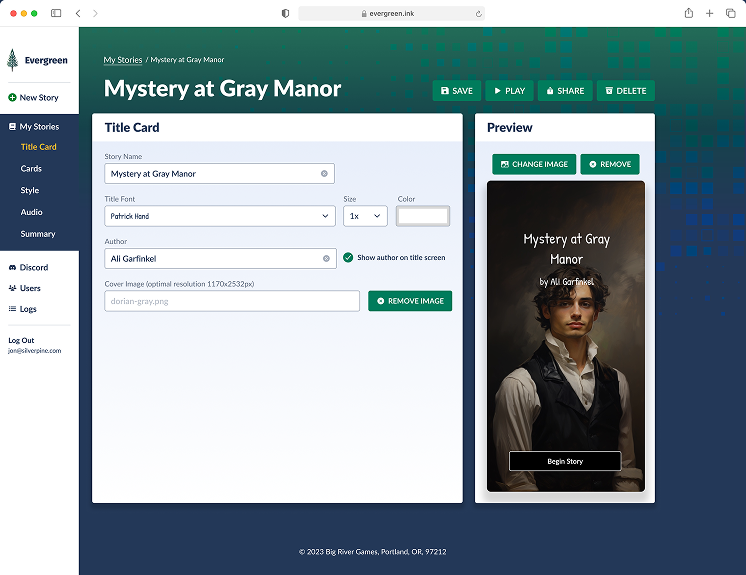
Task: Click the DELETE button
Action: point(626,91)
